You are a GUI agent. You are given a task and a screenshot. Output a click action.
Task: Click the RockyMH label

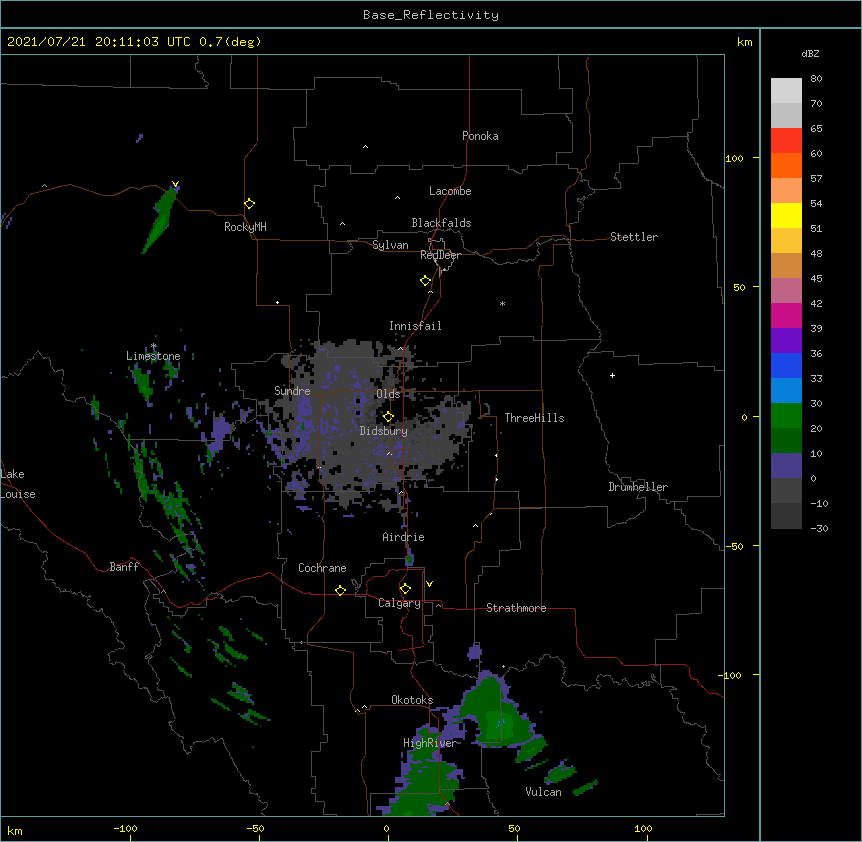coord(245,227)
